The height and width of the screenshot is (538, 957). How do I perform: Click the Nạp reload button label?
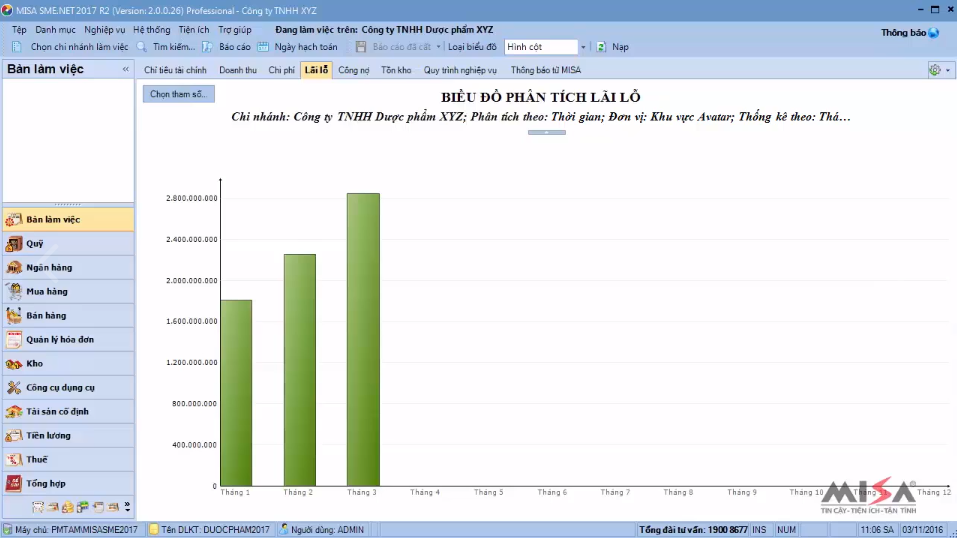[620, 47]
